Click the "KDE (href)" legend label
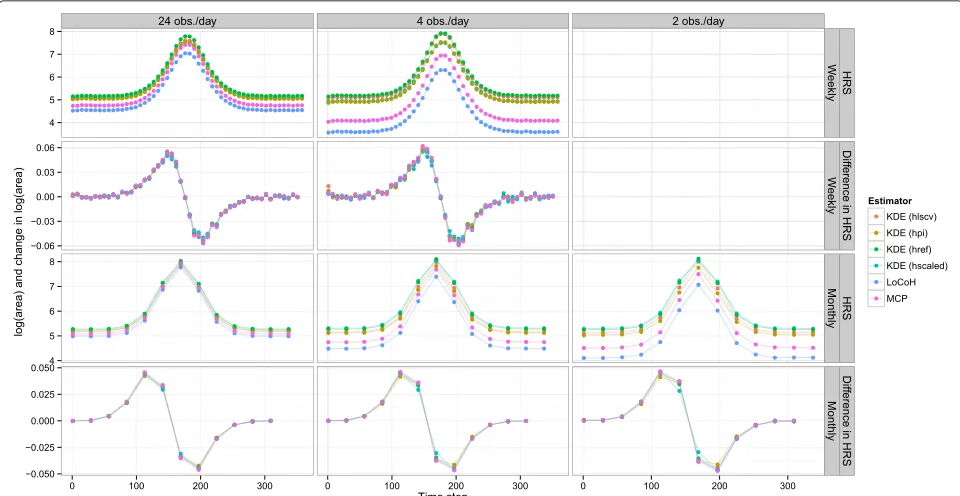The width and height of the screenshot is (960, 496). coord(909,249)
